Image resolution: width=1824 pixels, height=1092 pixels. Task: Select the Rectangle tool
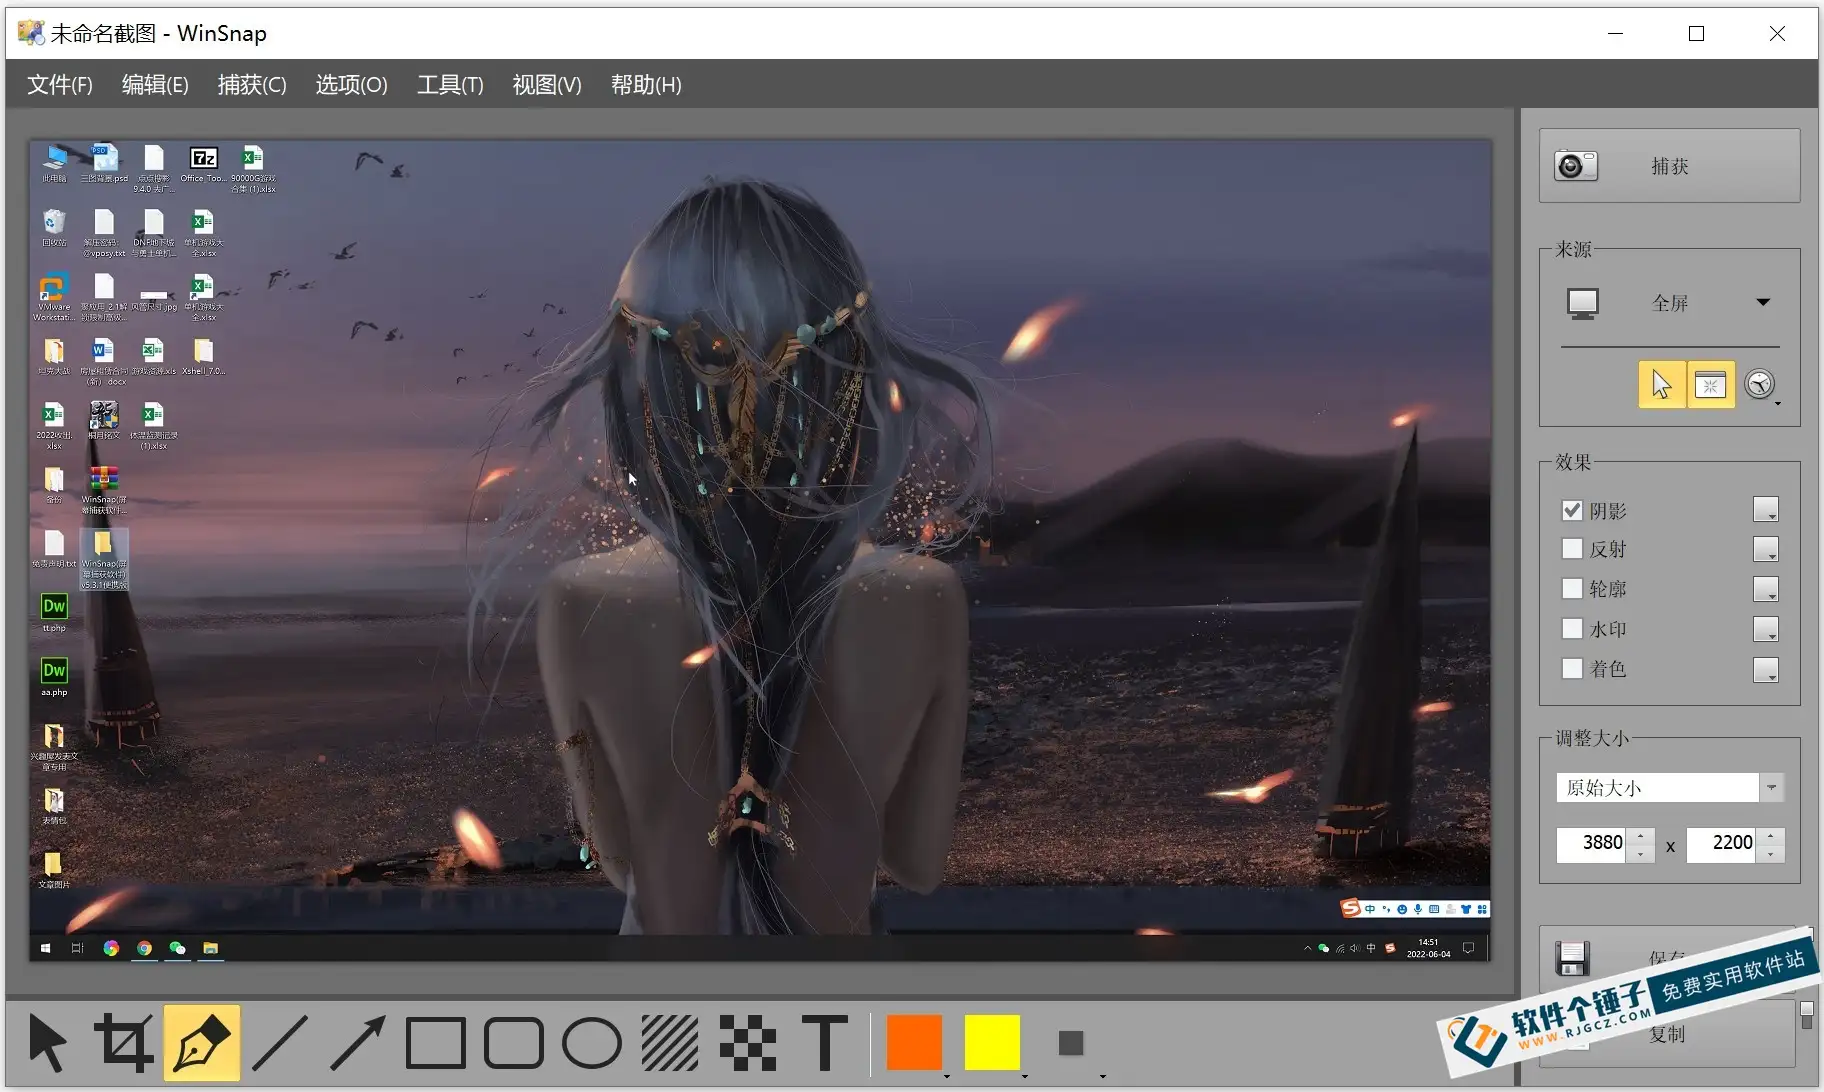pyautogui.click(x=435, y=1043)
